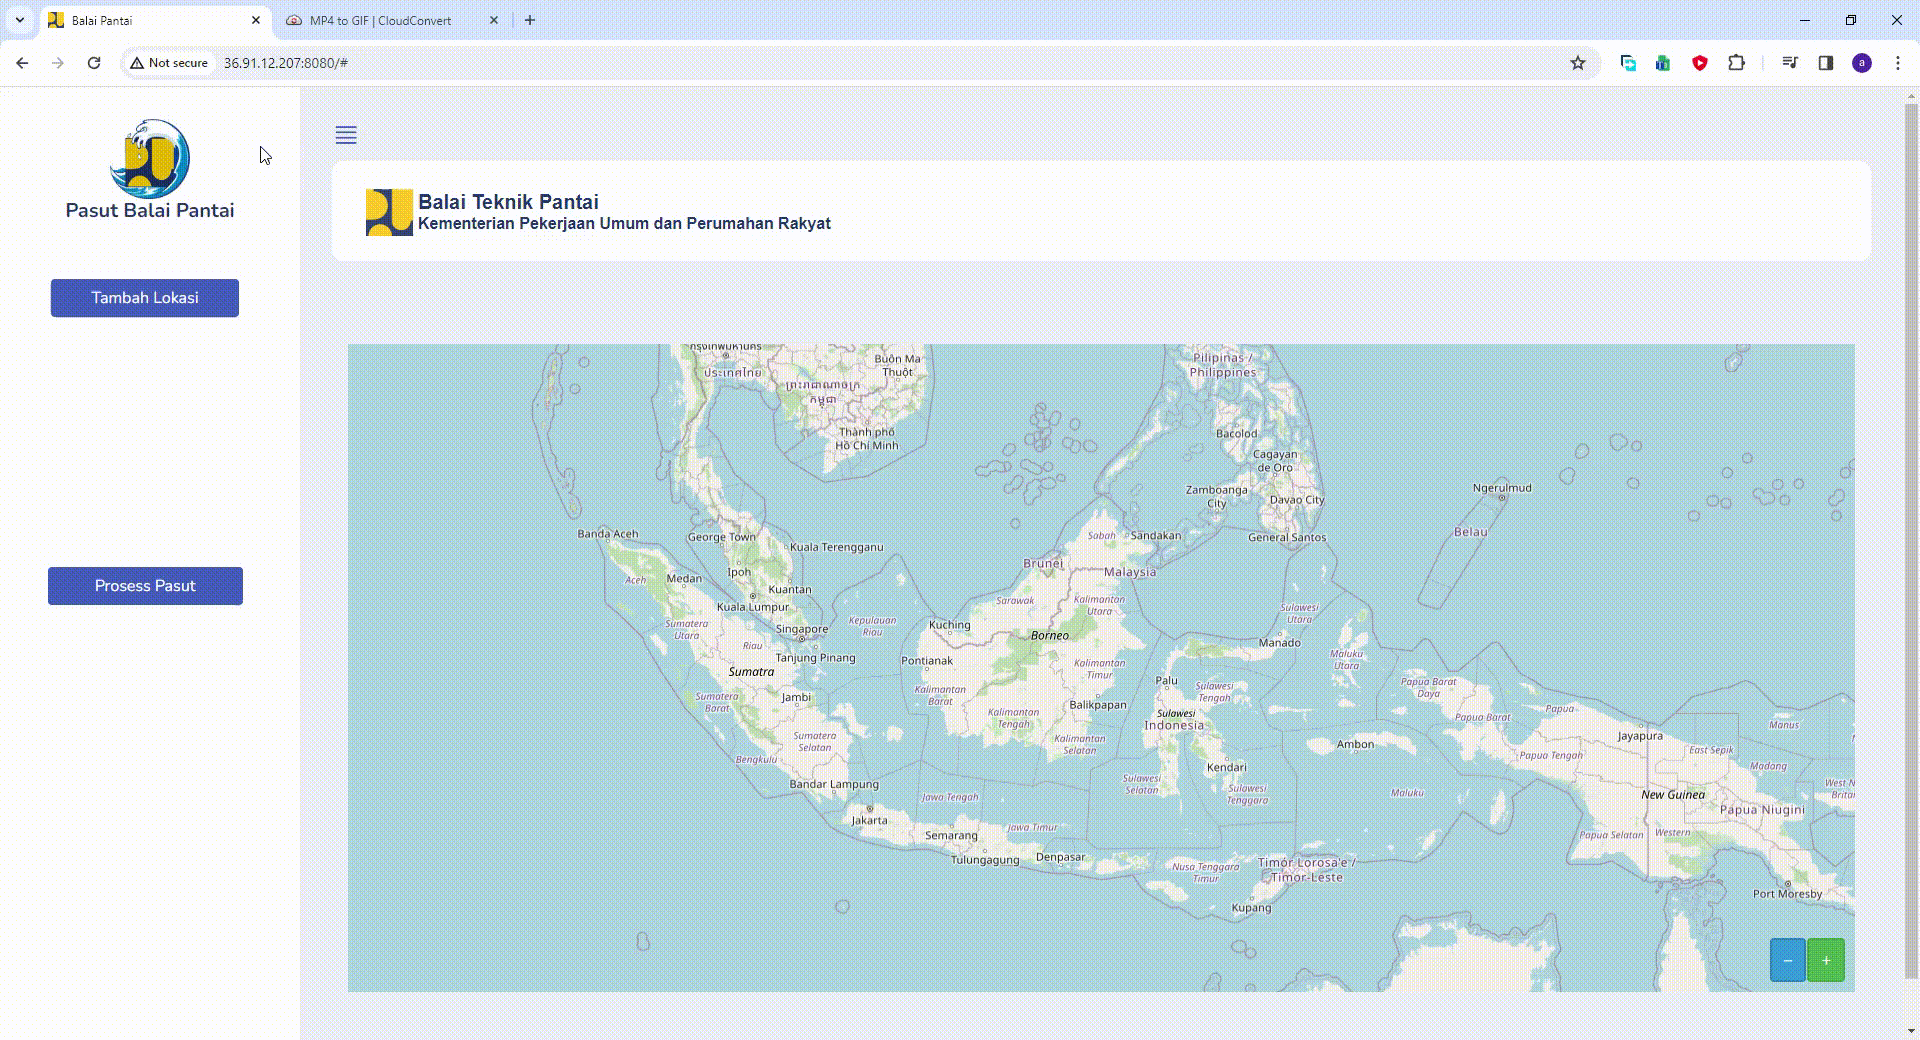Open Chrome three-dot menu
The width and height of the screenshot is (1920, 1040).
(x=1897, y=63)
